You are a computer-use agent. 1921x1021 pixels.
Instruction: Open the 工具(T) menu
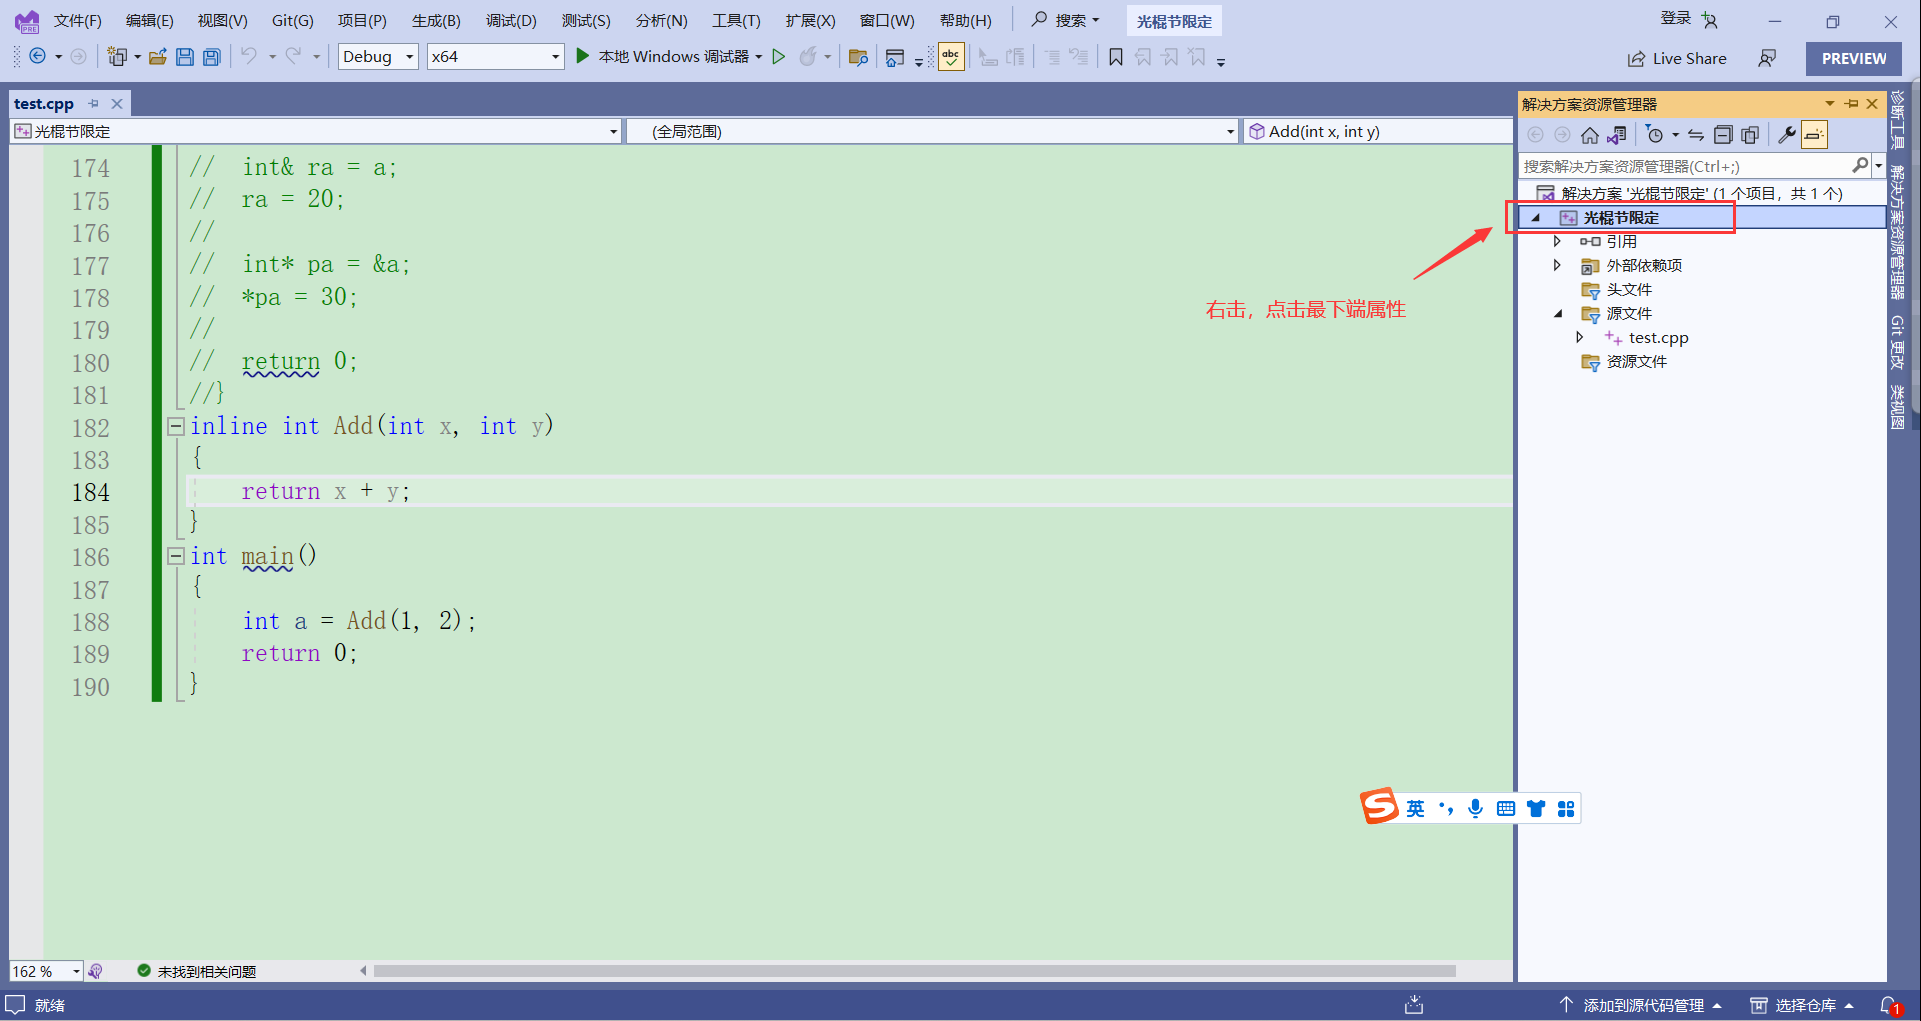click(x=736, y=20)
